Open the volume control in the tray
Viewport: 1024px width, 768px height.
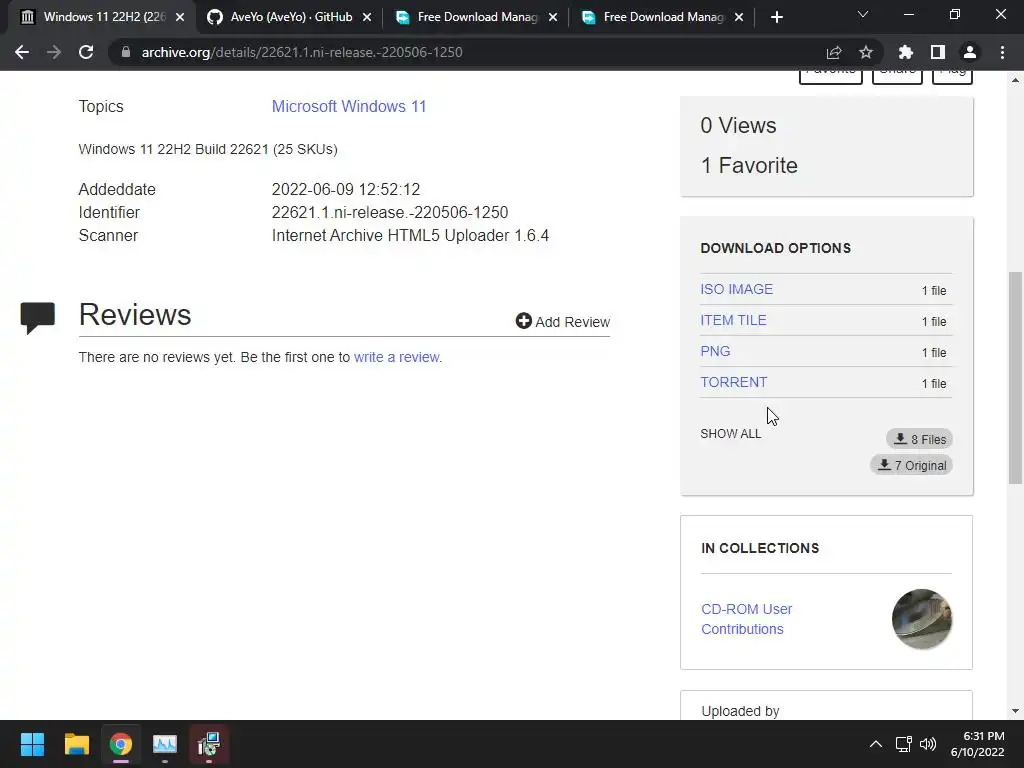click(927, 744)
